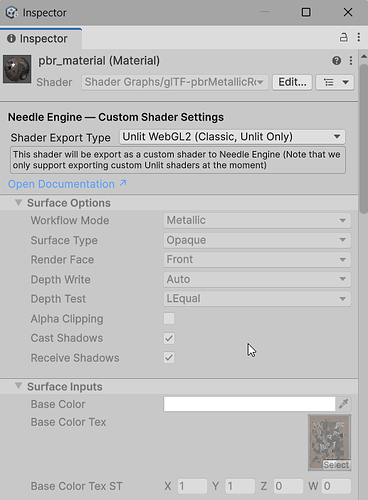
Task: Open the Base Color white swatch
Action: (x=249, y=404)
